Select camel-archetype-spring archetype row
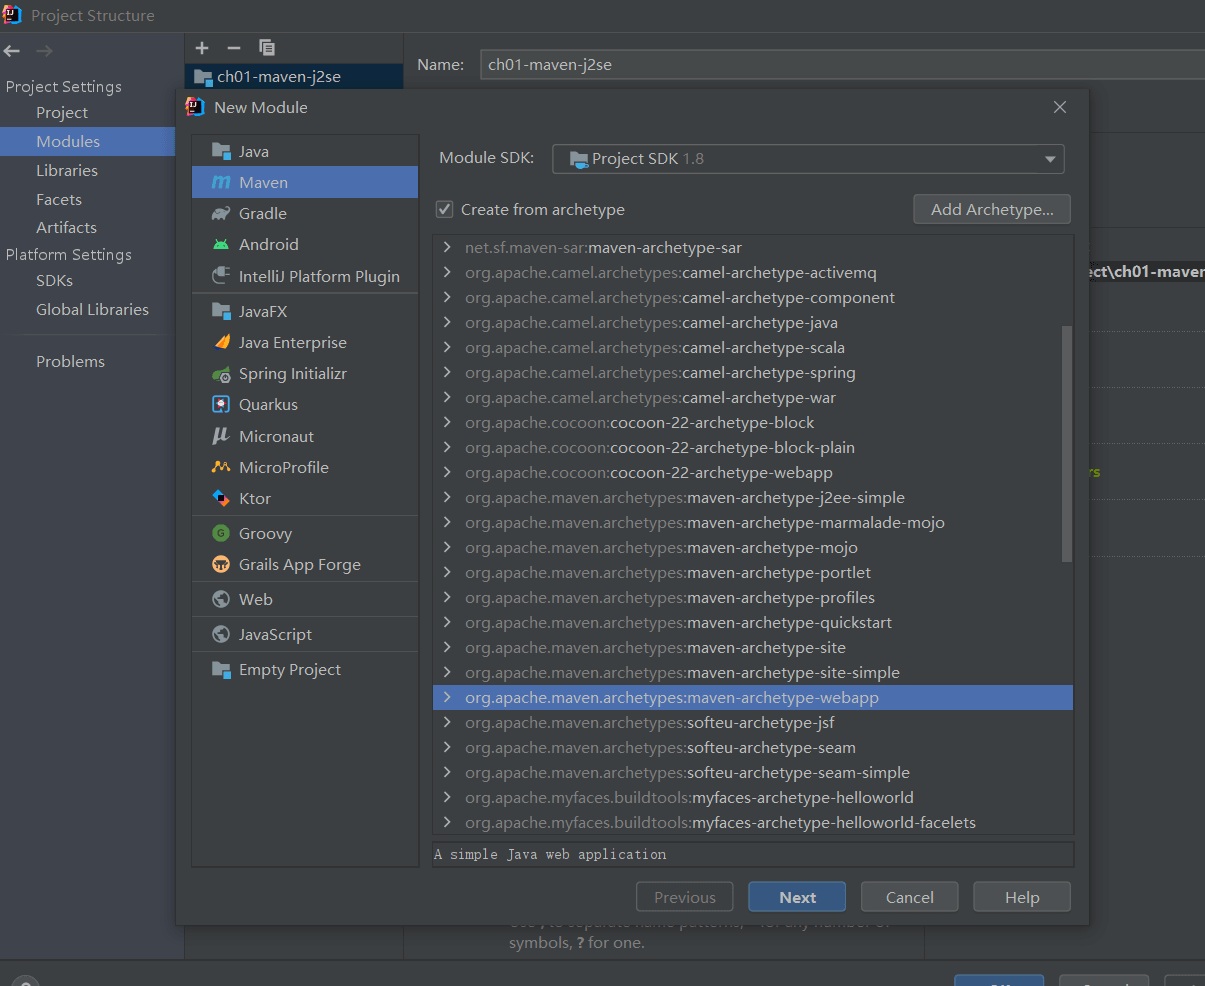The height and width of the screenshot is (986, 1205). tap(753, 372)
